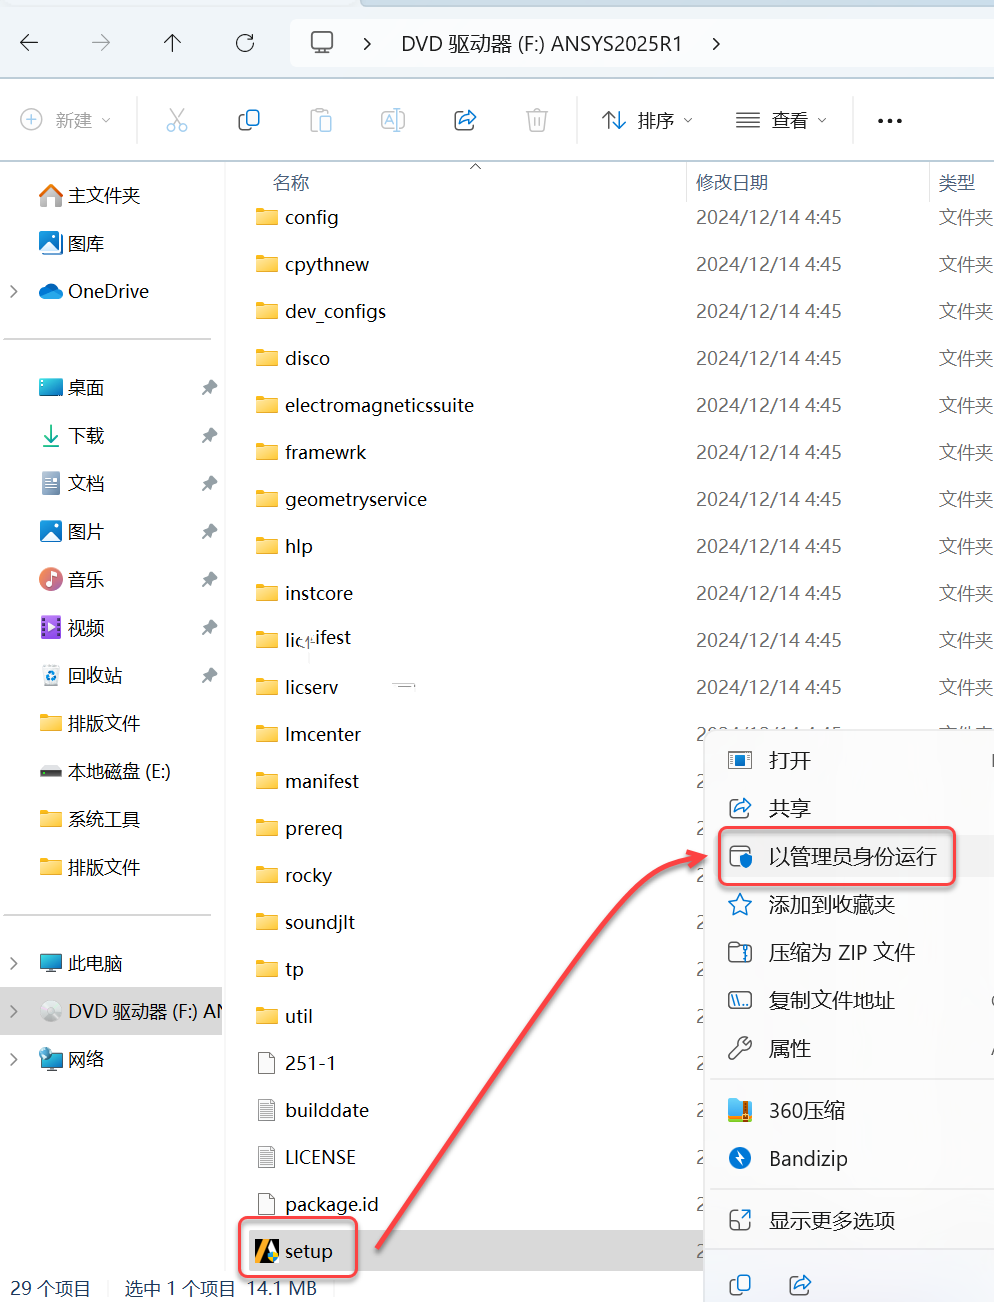Image resolution: width=994 pixels, height=1302 pixels.
Task: Click the copy icon at context menu bottom
Action: pyautogui.click(x=740, y=1285)
